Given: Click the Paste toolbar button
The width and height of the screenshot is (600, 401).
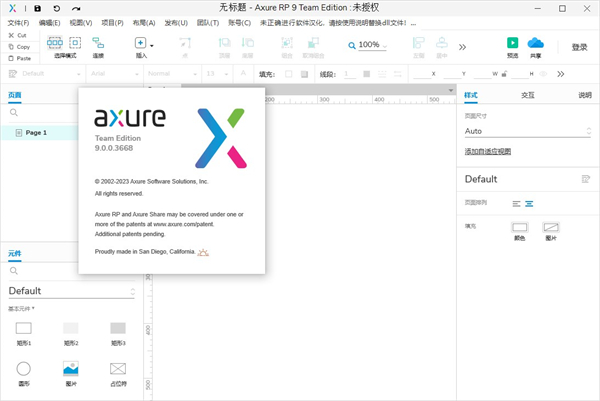Looking at the screenshot, I should click(x=20, y=58).
